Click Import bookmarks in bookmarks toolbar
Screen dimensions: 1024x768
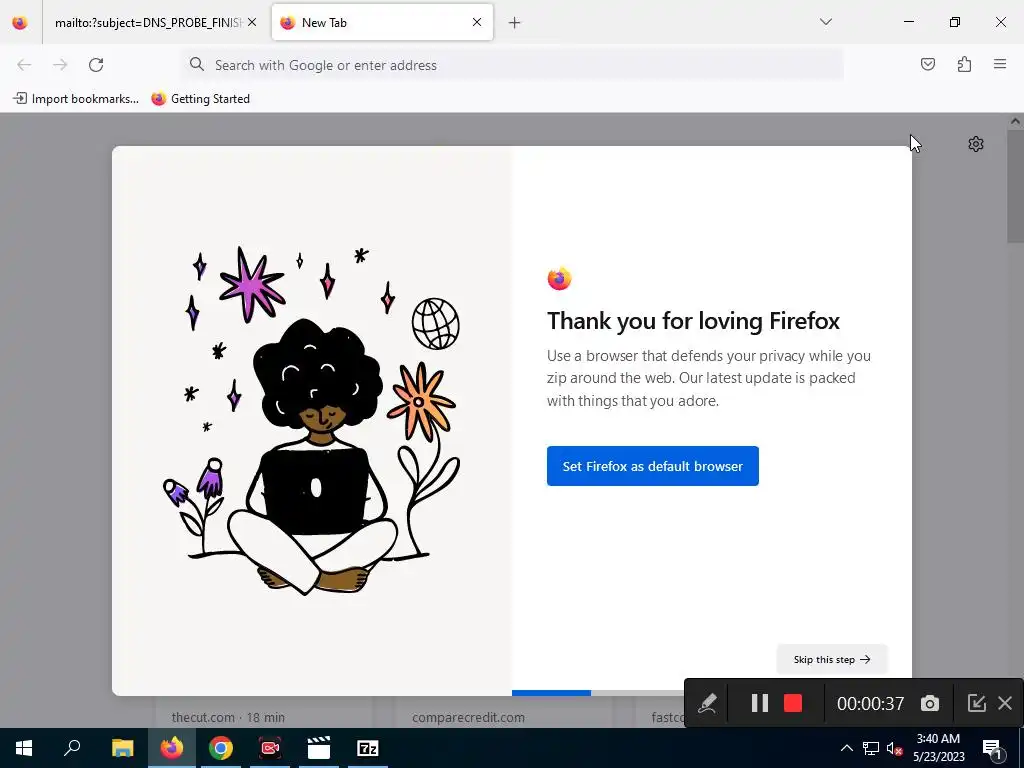click(76, 99)
